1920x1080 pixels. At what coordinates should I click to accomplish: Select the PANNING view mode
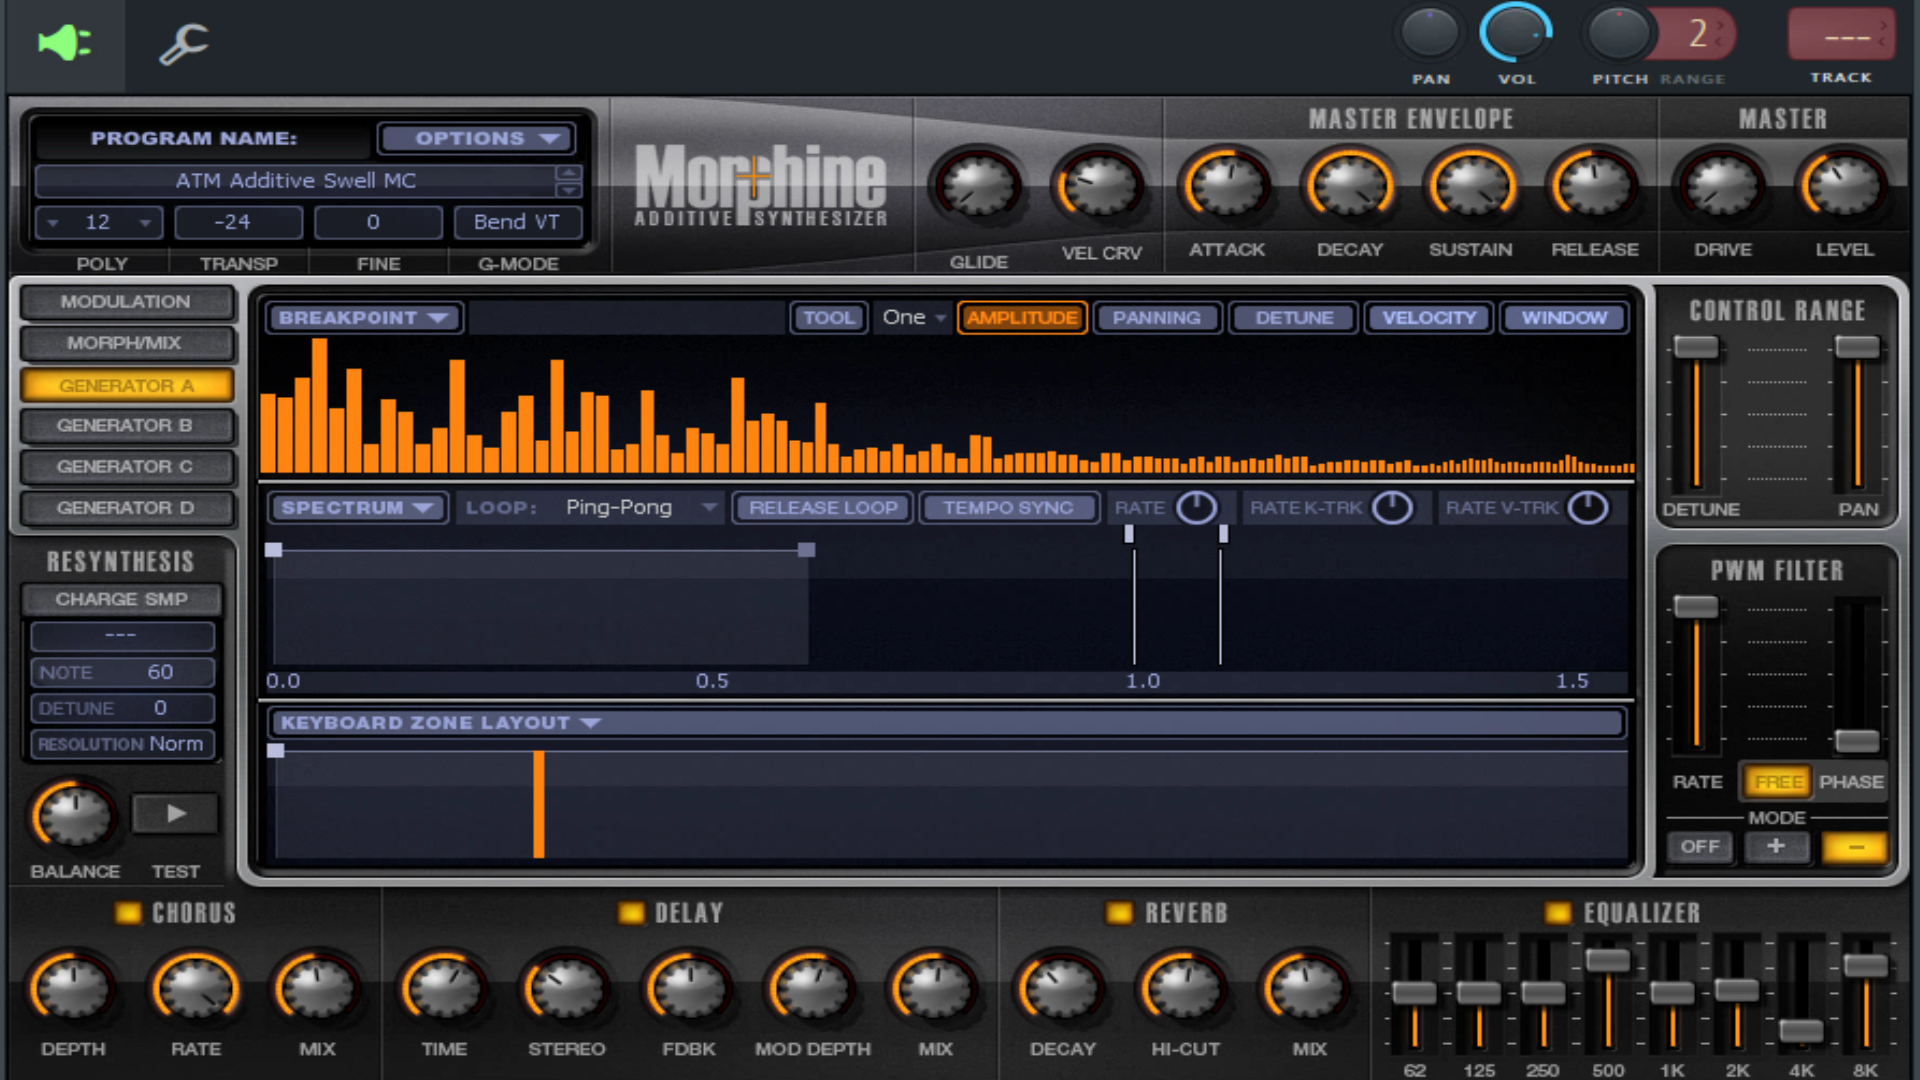tap(1155, 316)
